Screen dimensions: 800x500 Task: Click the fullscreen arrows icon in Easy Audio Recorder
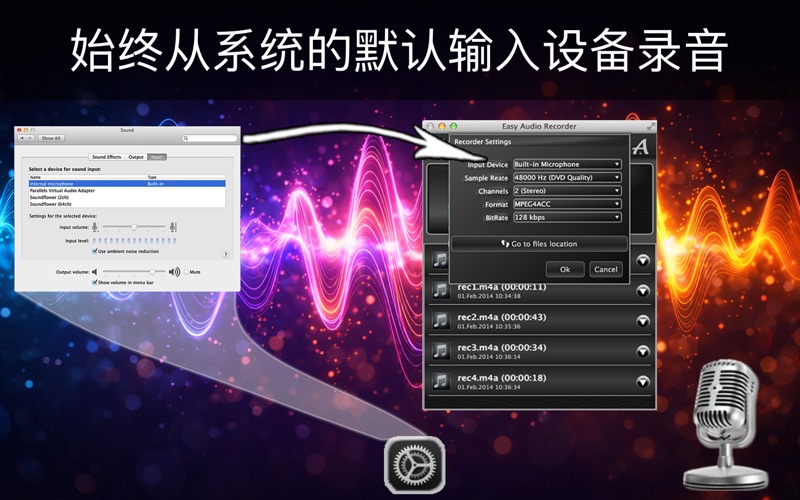click(650, 127)
